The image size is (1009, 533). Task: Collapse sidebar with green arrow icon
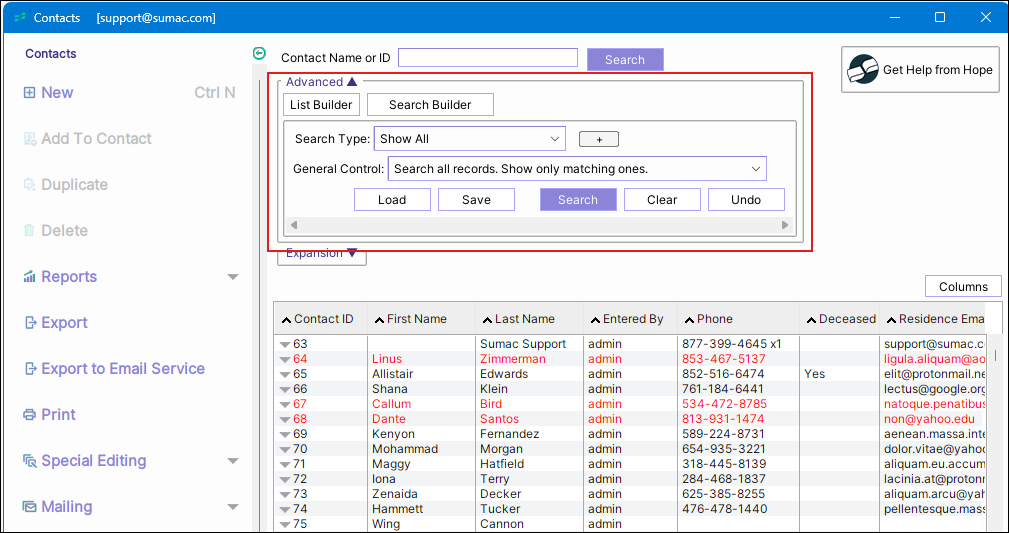tap(260, 54)
